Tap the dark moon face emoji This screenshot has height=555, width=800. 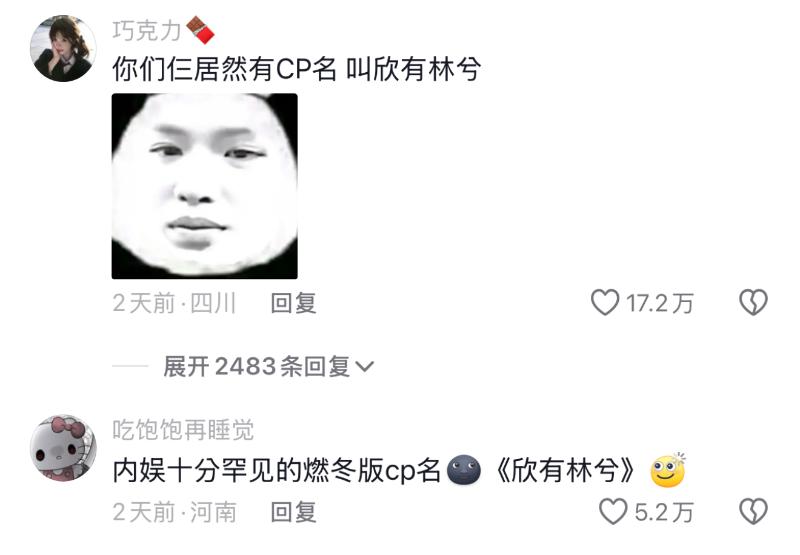(464, 470)
